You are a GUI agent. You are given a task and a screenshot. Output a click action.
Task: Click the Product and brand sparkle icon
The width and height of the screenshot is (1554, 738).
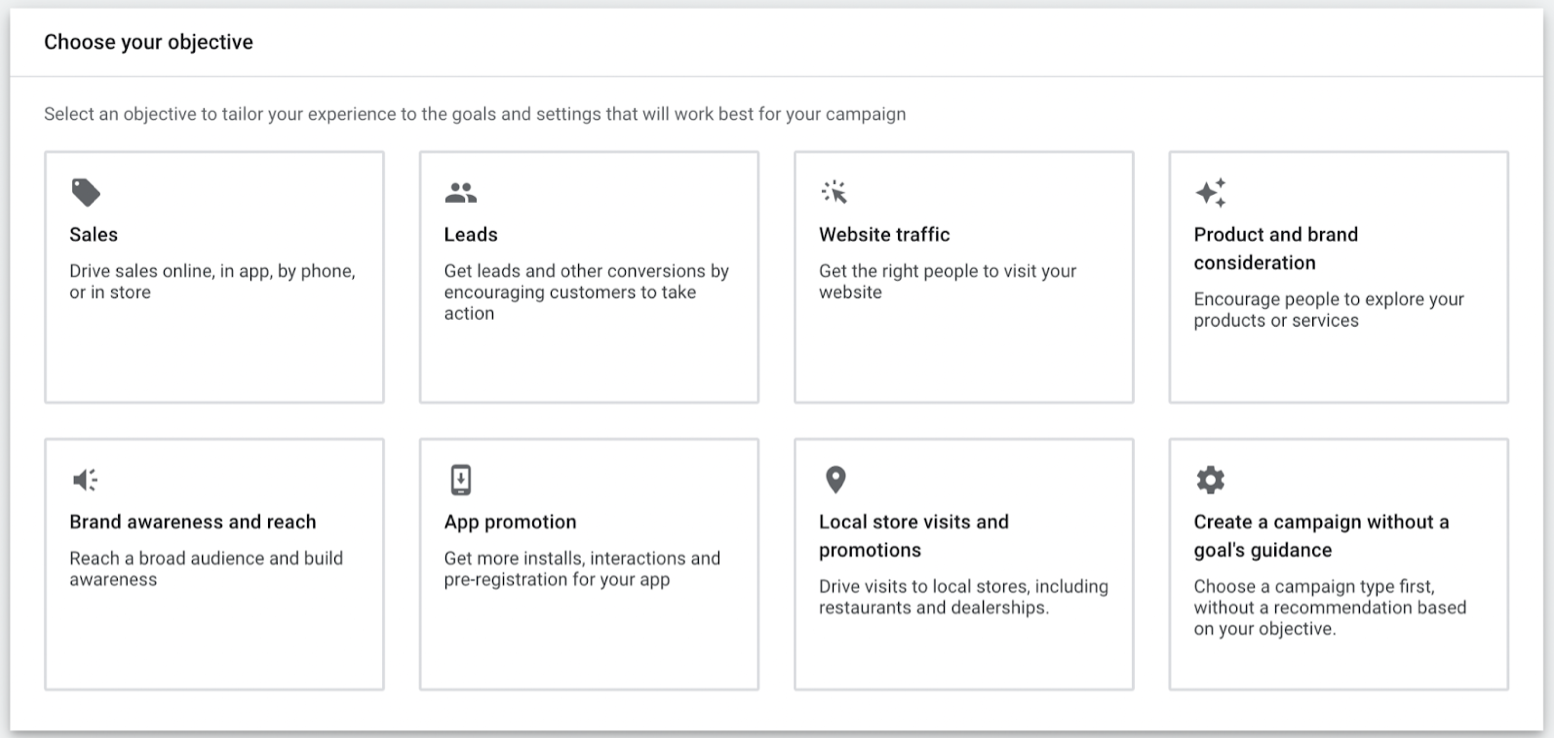click(x=1210, y=193)
